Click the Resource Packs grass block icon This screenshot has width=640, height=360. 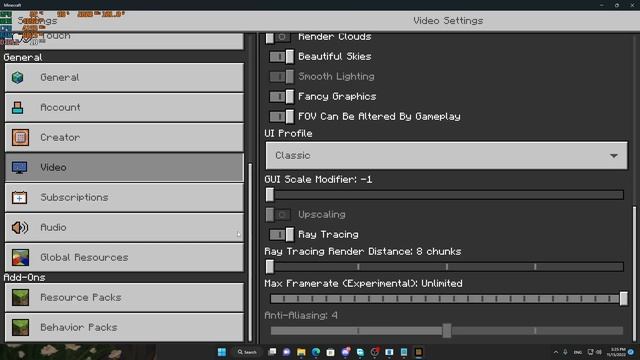(x=20, y=298)
